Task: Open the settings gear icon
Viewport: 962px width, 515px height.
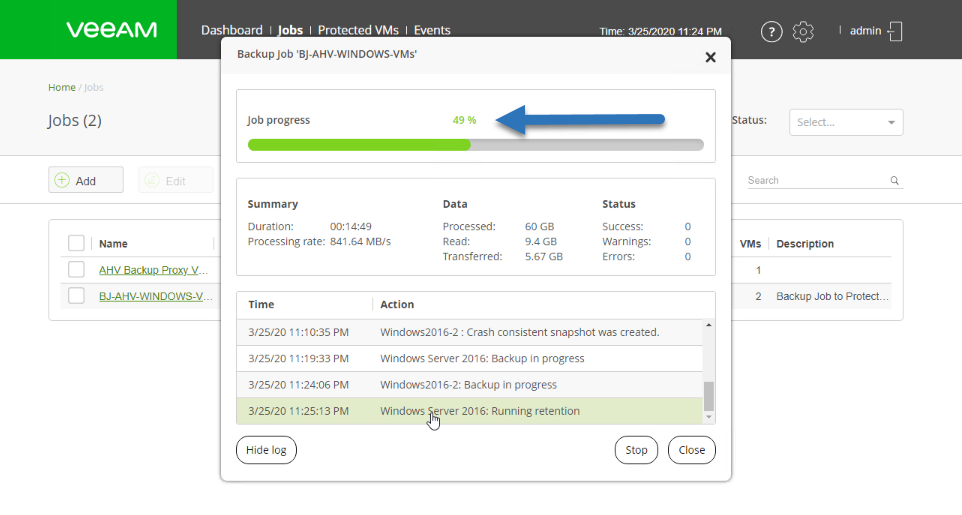Action: pyautogui.click(x=802, y=31)
